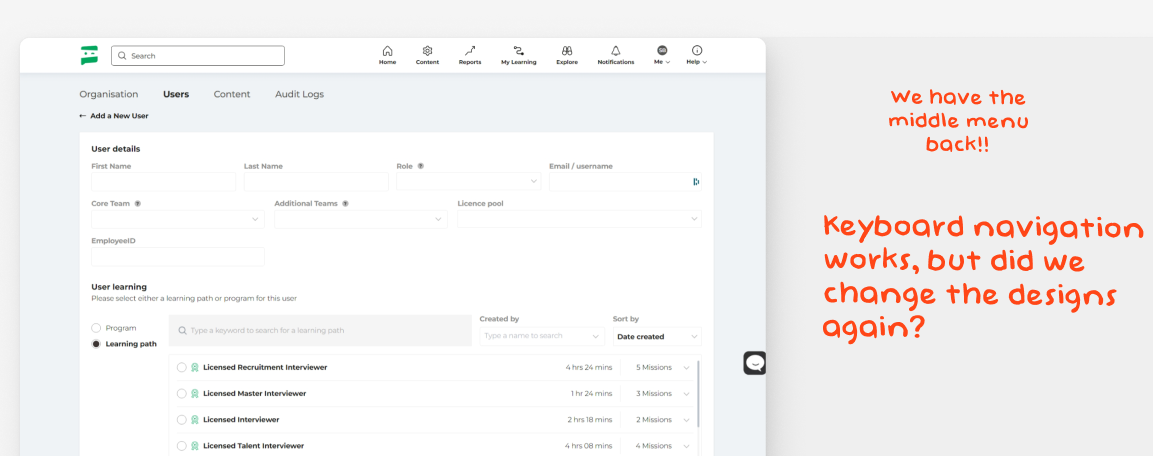Click badge icon of Licensed Master Interviewer

(195, 393)
